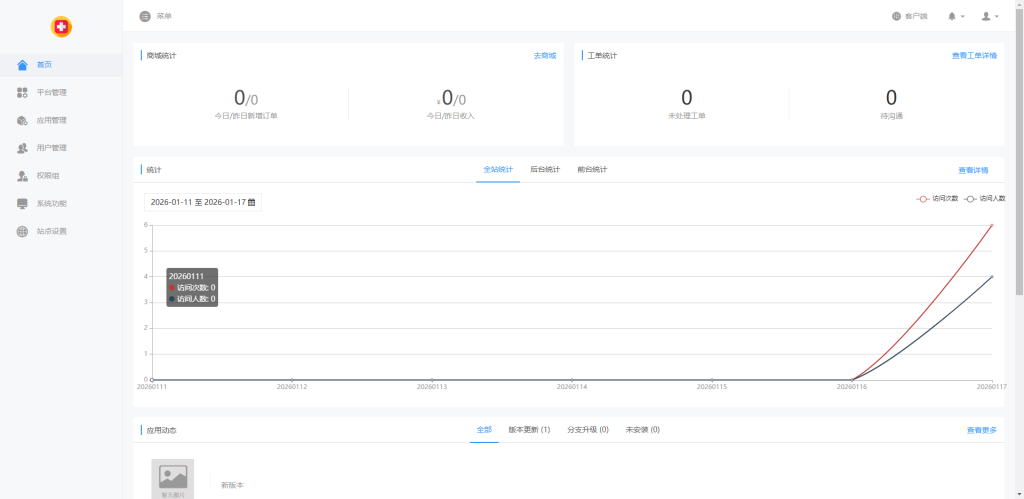Toggle 访问次数 series in chart legend
The height and width of the screenshot is (499, 1024).
(937, 198)
